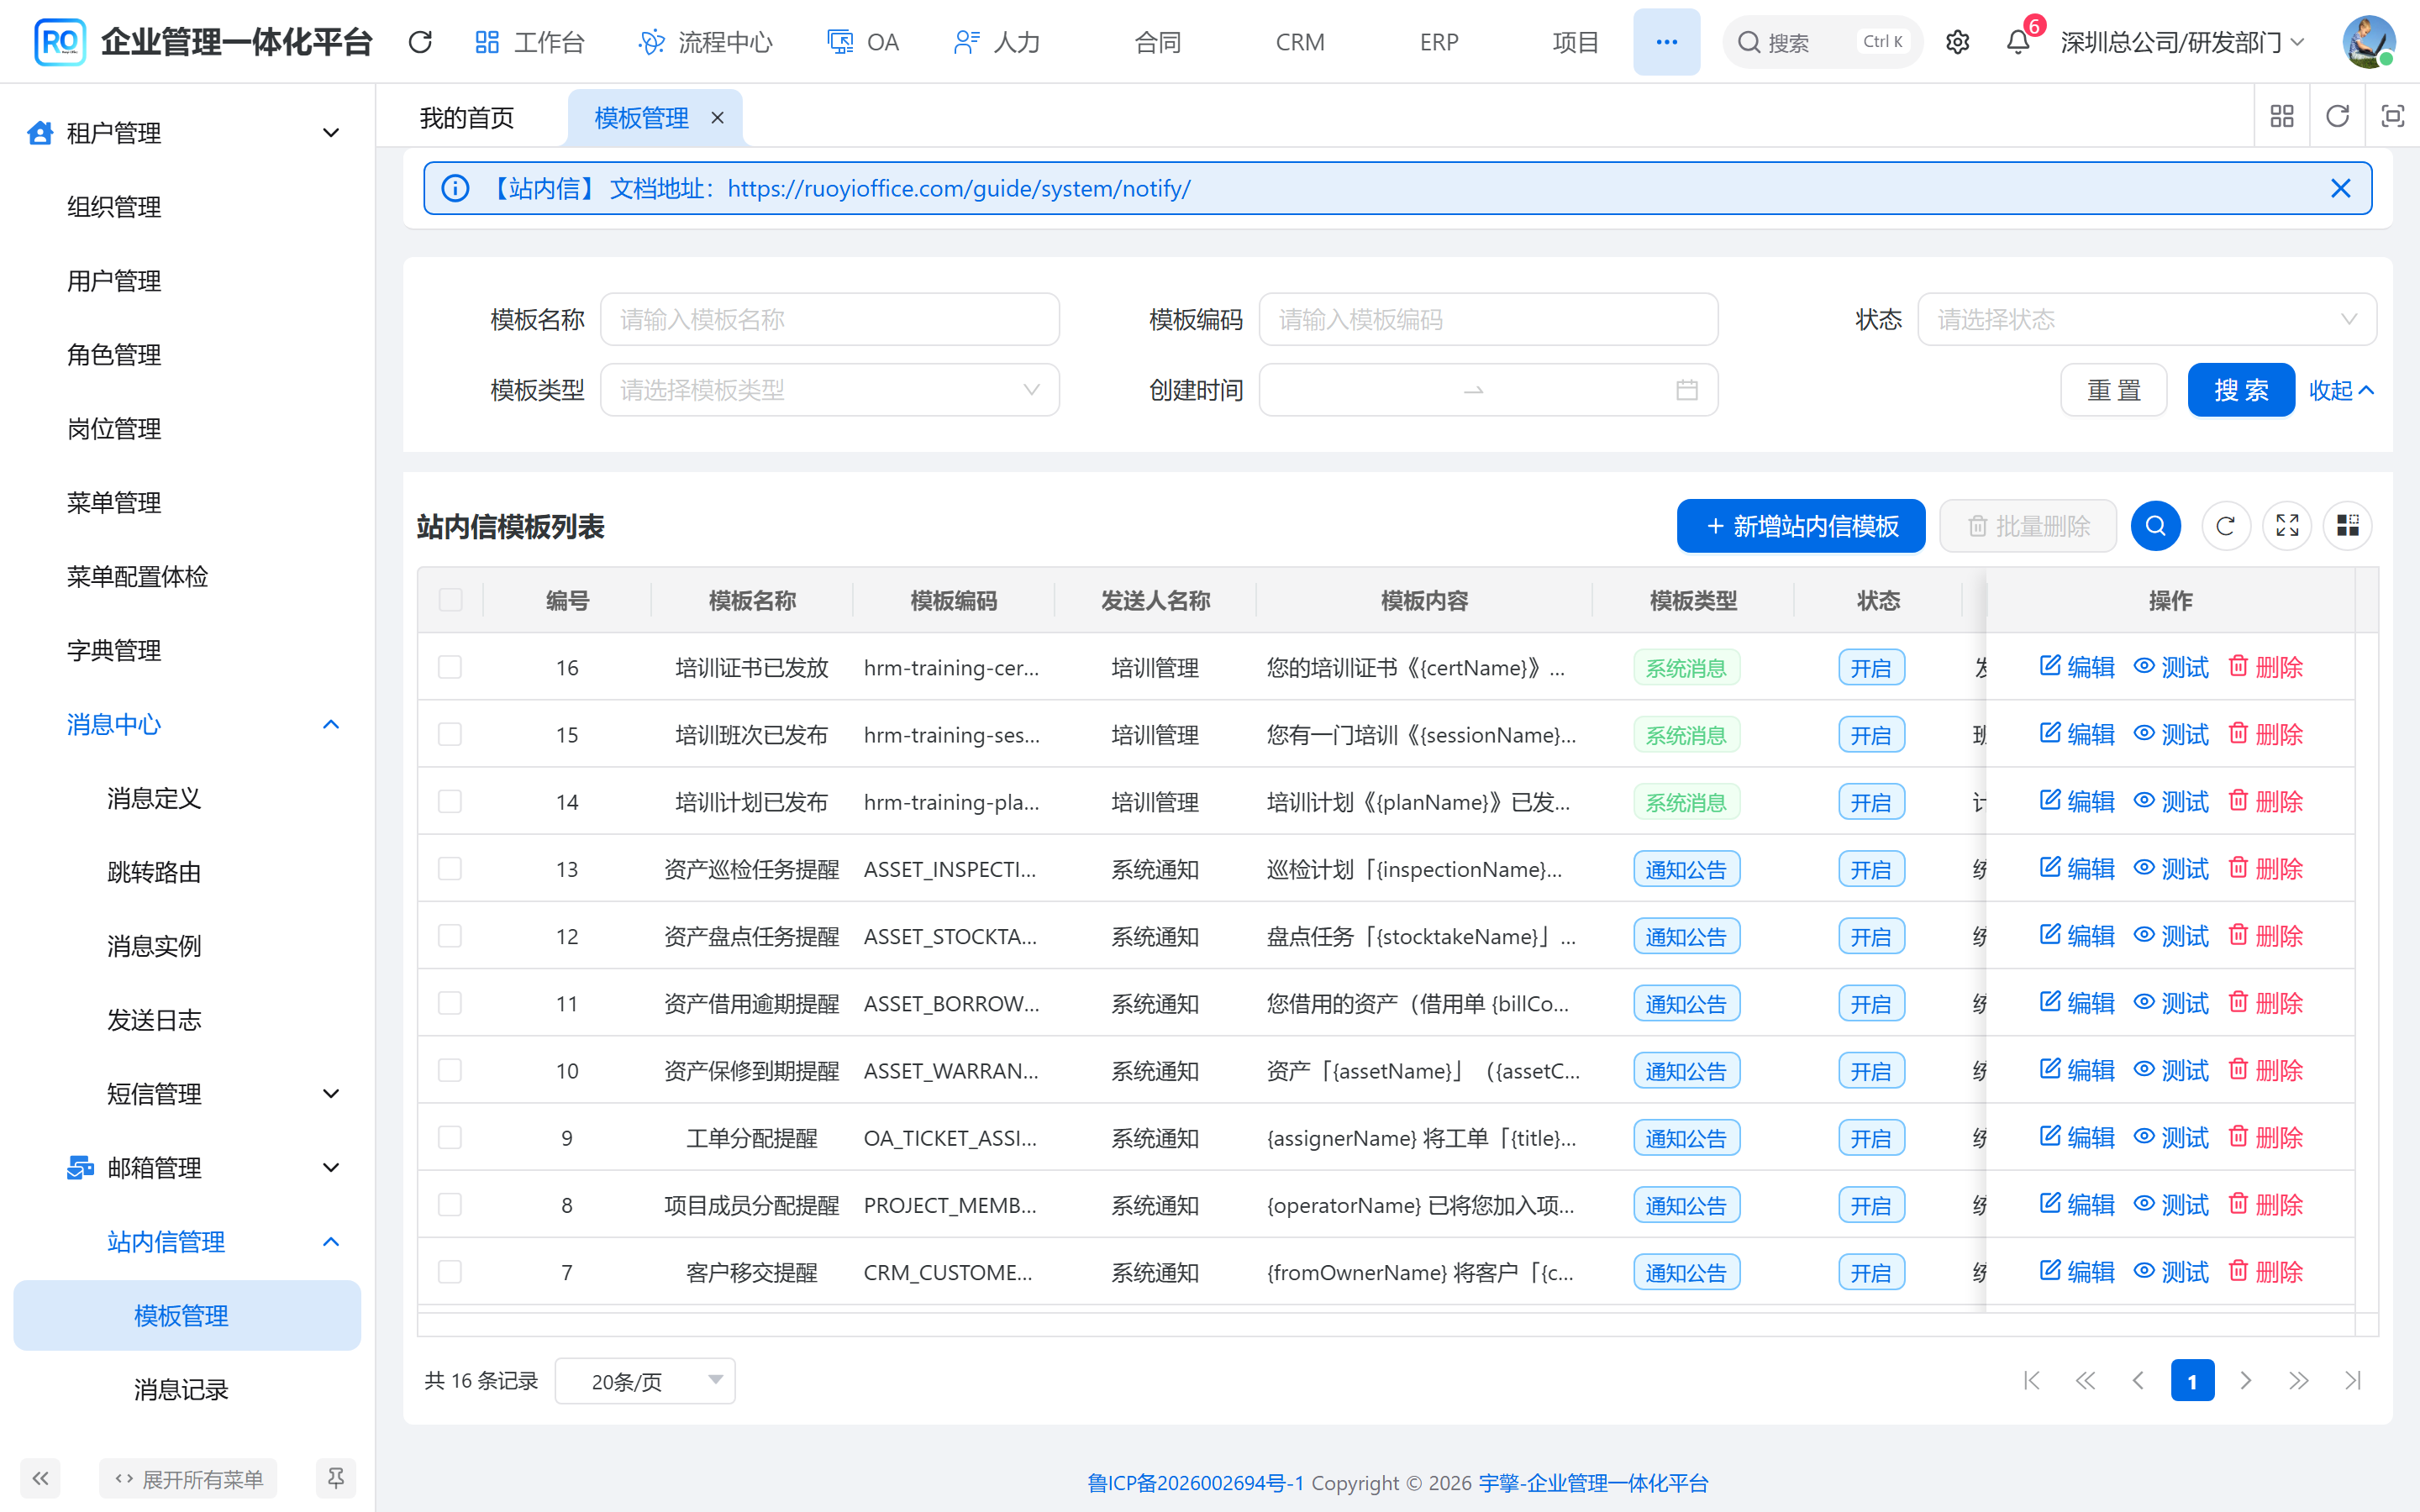Expand the 邮箱管理 submenu
This screenshot has height=1512, width=2420.
[187, 1168]
